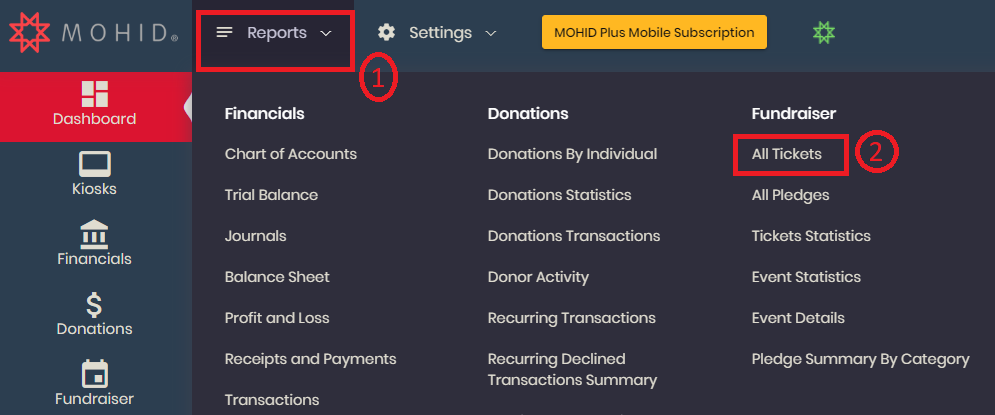Open the Dashboard sidebar icon

click(95, 94)
